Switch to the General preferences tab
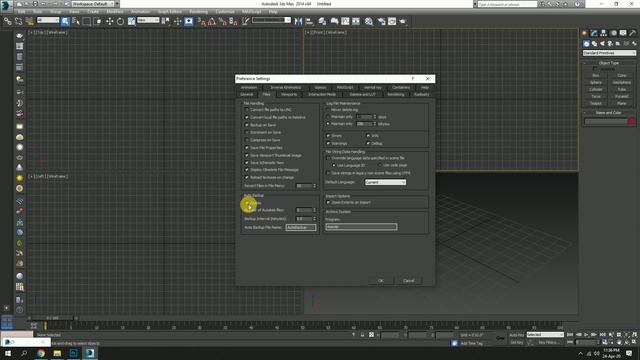 coord(247,95)
